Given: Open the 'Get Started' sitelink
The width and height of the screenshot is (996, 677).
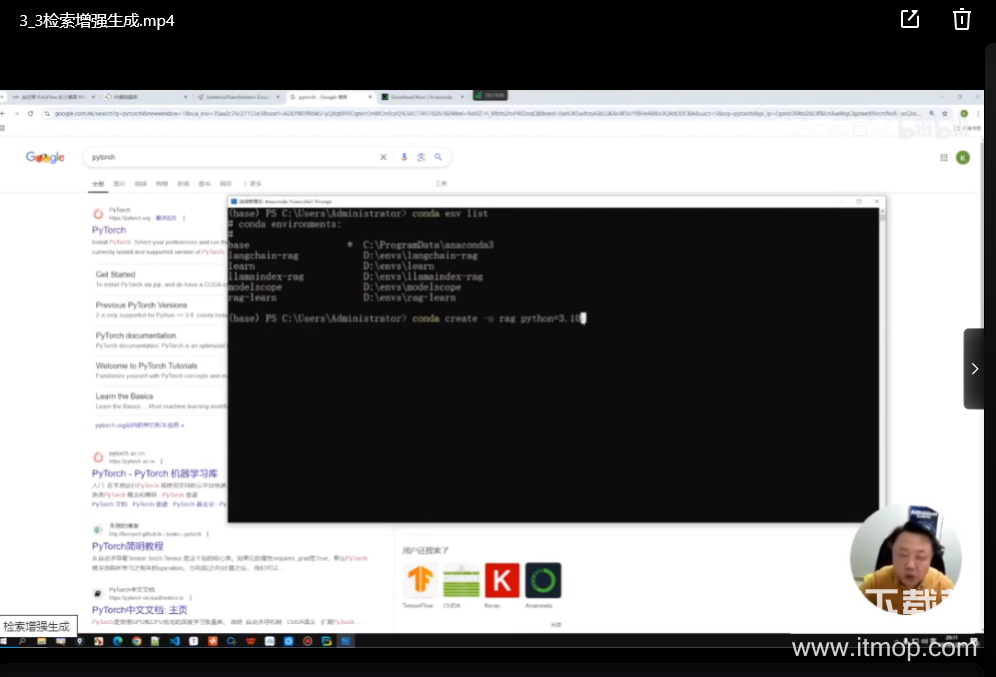Looking at the screenshot, I should pyautogui.click(x=116, y=274).
